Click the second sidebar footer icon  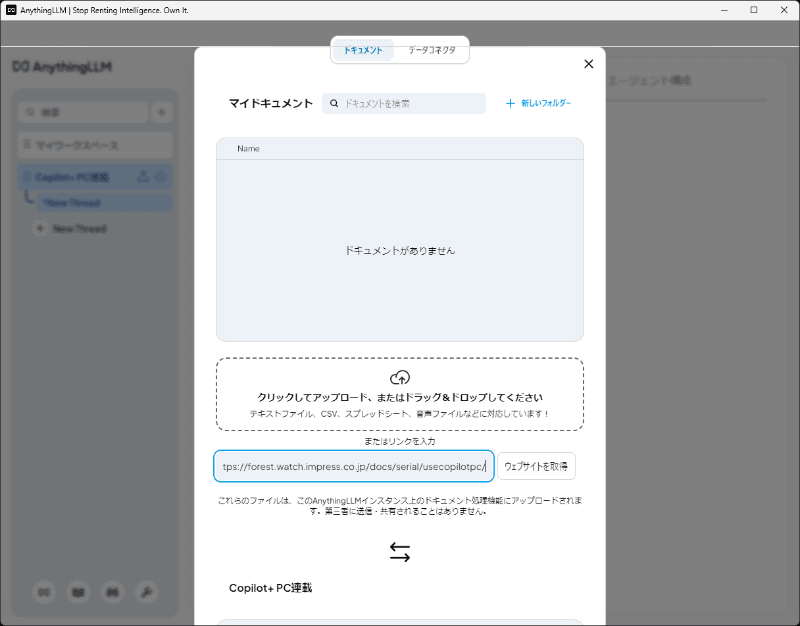coord(78,592)
